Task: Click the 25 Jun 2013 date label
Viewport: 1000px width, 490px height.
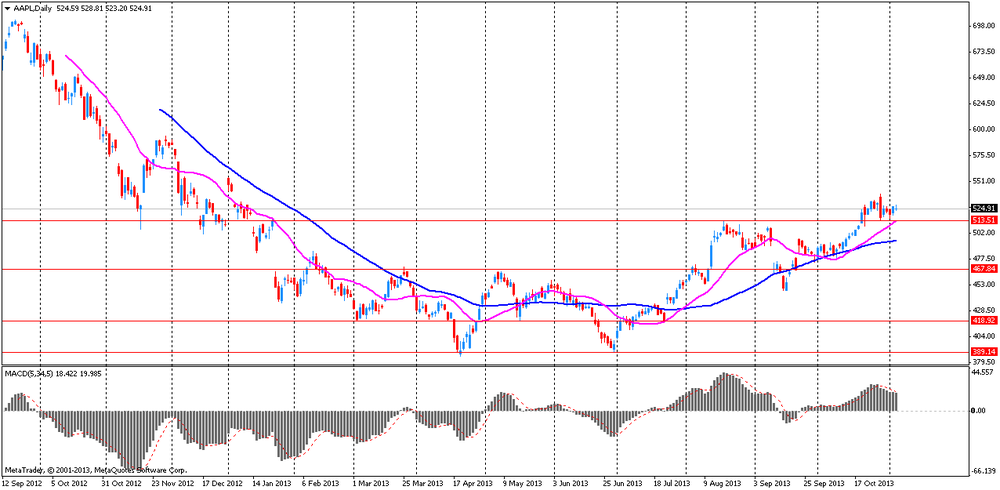Action: 624,484
